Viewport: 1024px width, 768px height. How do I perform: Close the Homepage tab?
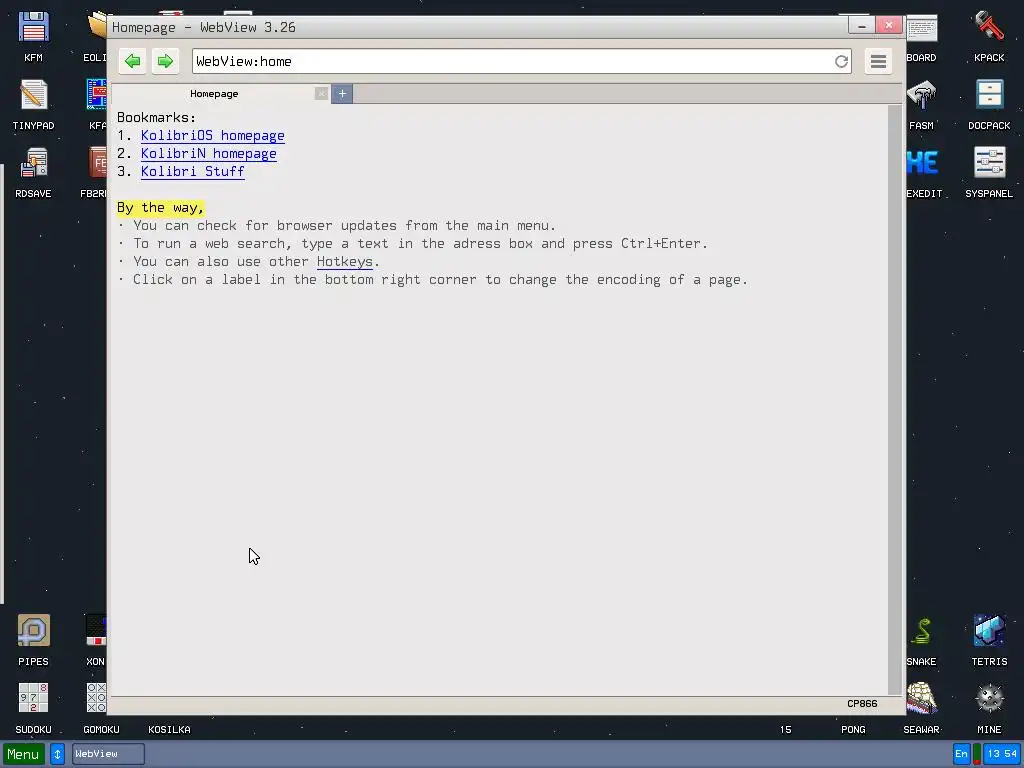[321, 94]
